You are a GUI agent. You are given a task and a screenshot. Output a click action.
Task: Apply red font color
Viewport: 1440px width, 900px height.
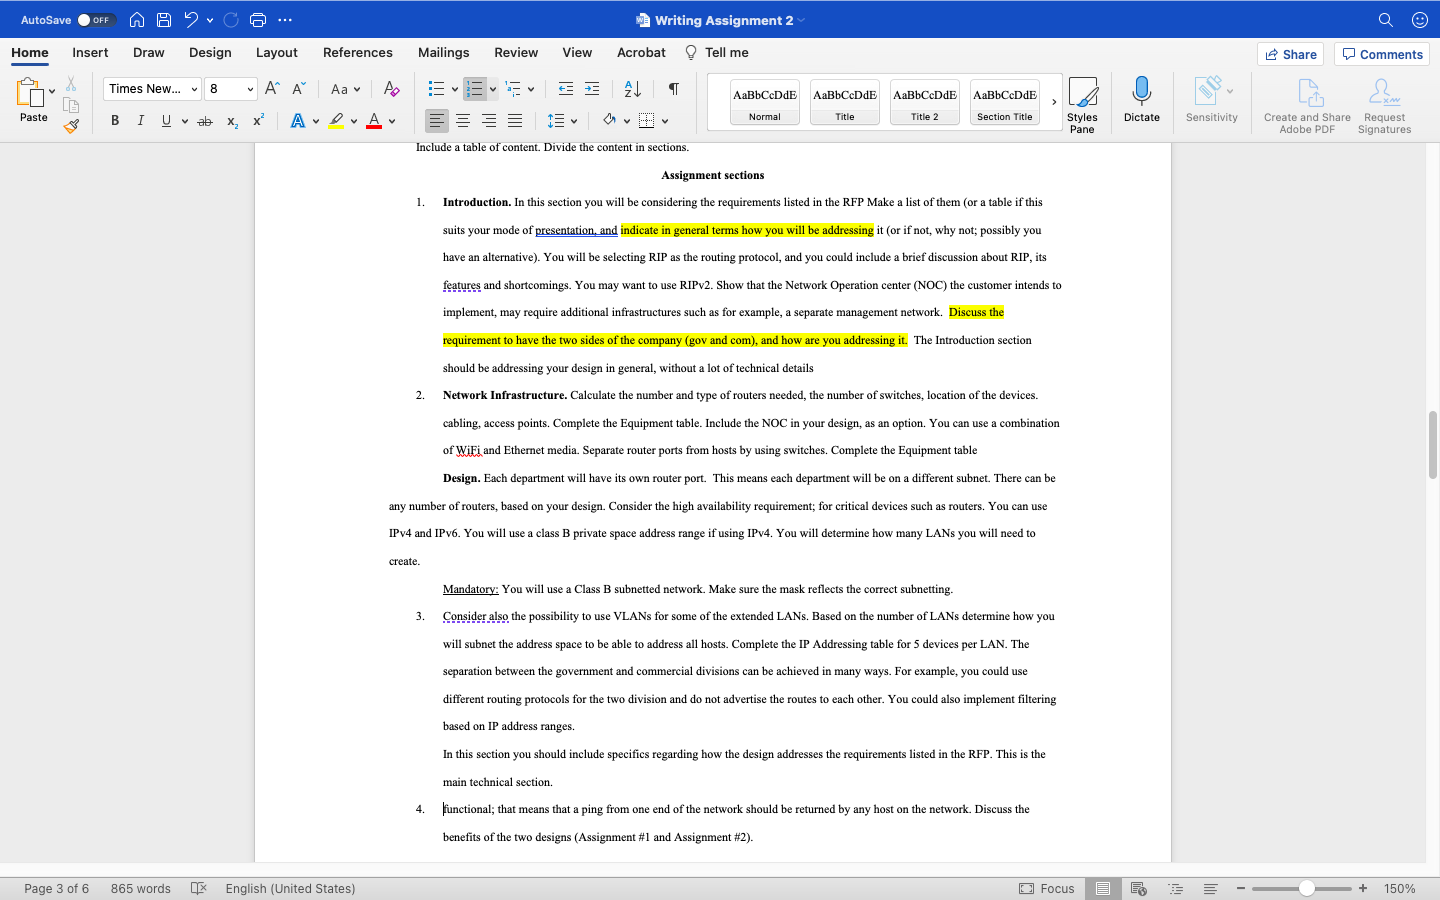[374, 121]
